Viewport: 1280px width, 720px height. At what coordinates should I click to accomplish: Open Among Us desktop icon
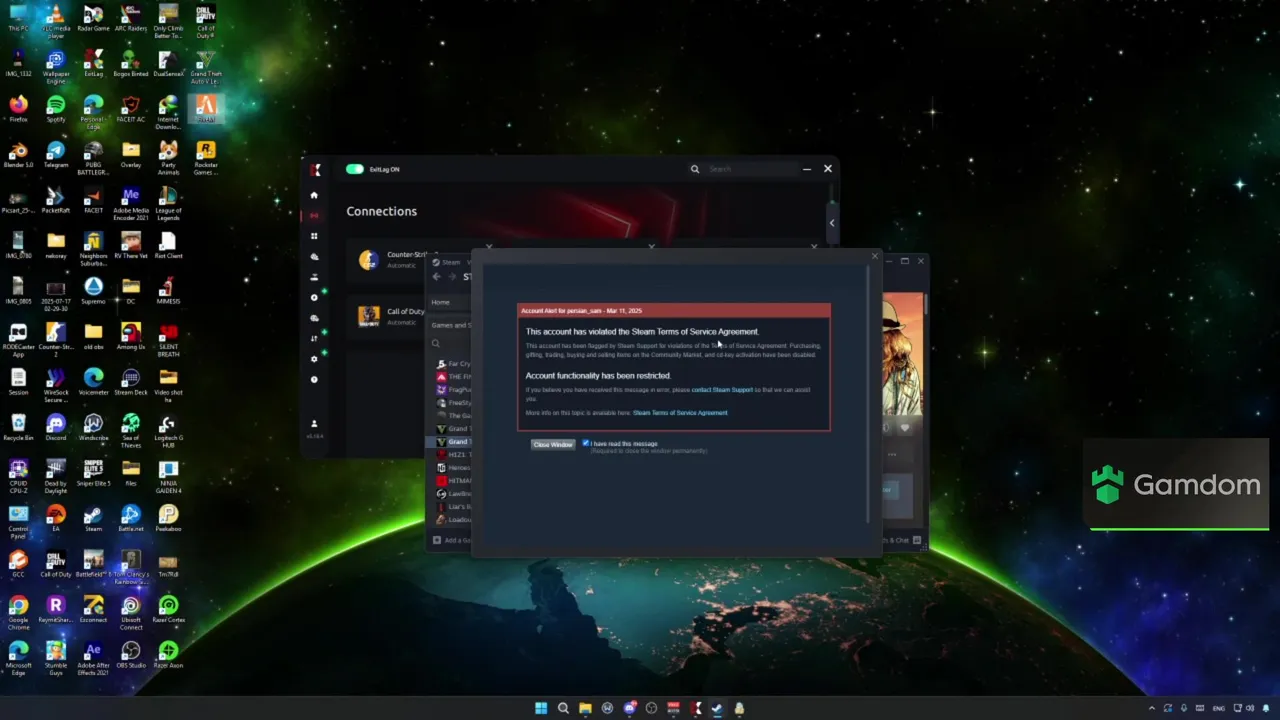tap(131, 336)
